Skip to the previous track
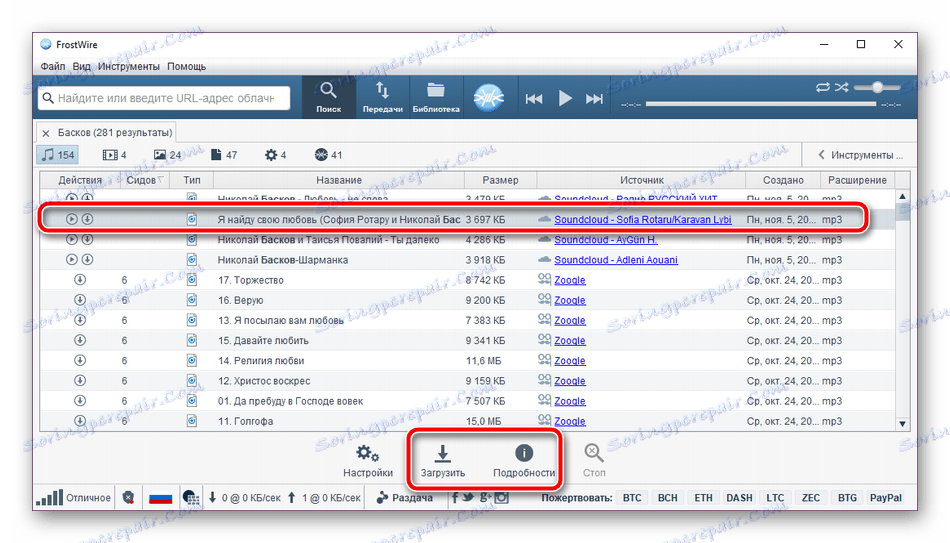 click(534, 99)
